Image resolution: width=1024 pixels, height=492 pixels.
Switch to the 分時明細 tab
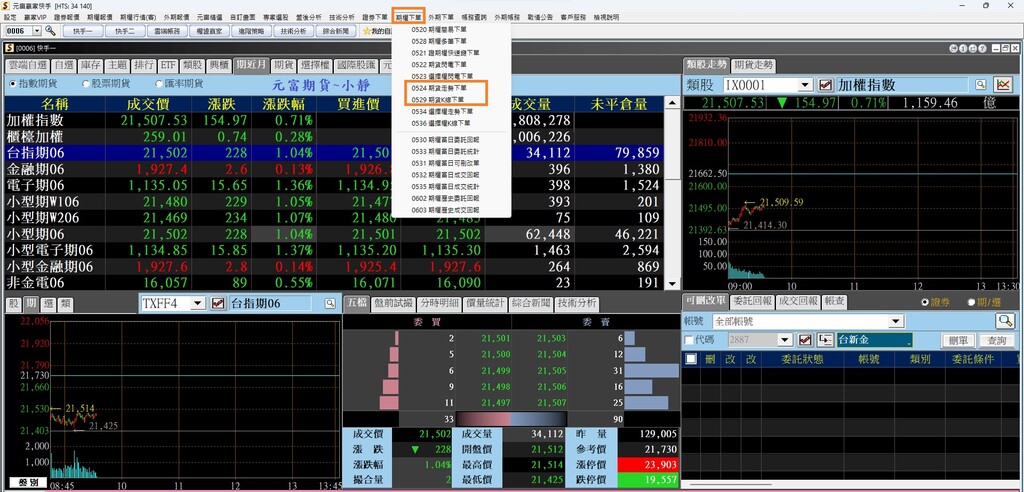click(440, 303)
